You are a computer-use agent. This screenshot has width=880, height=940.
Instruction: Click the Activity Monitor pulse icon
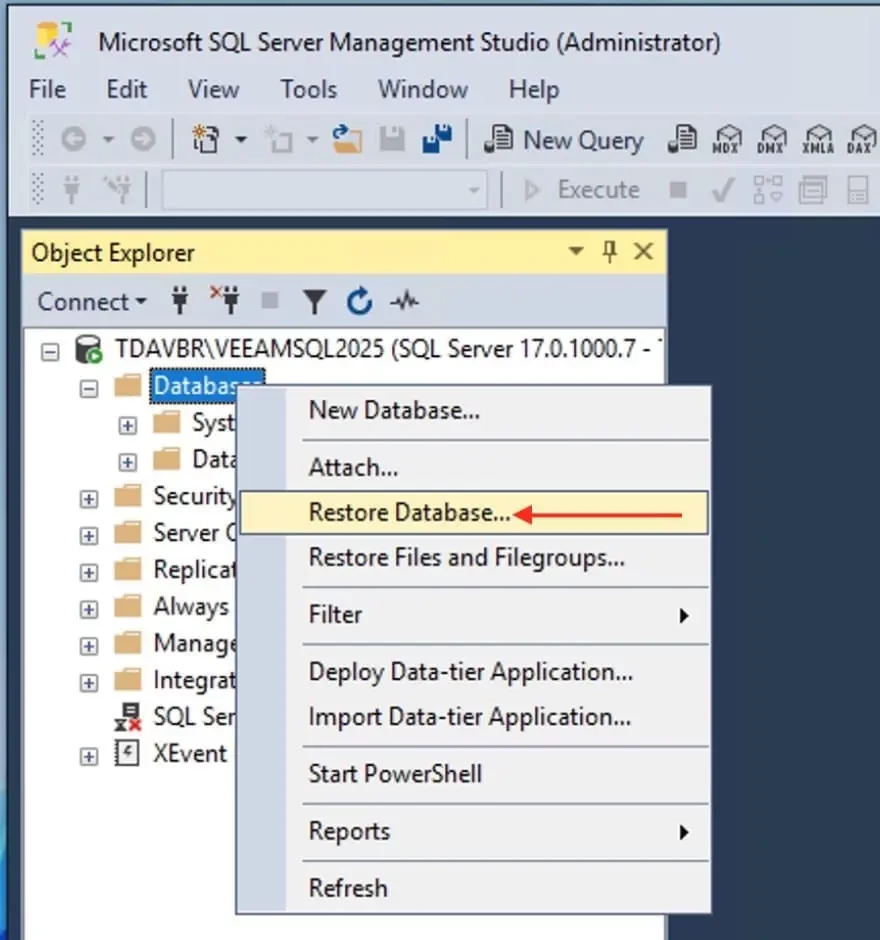click(x=405, y=300)
